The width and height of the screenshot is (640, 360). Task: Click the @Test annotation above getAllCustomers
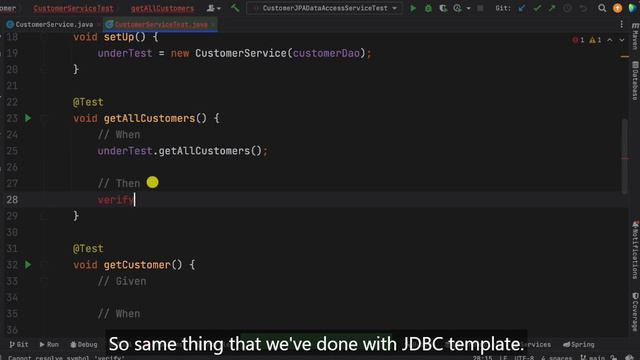click(88, 102)
